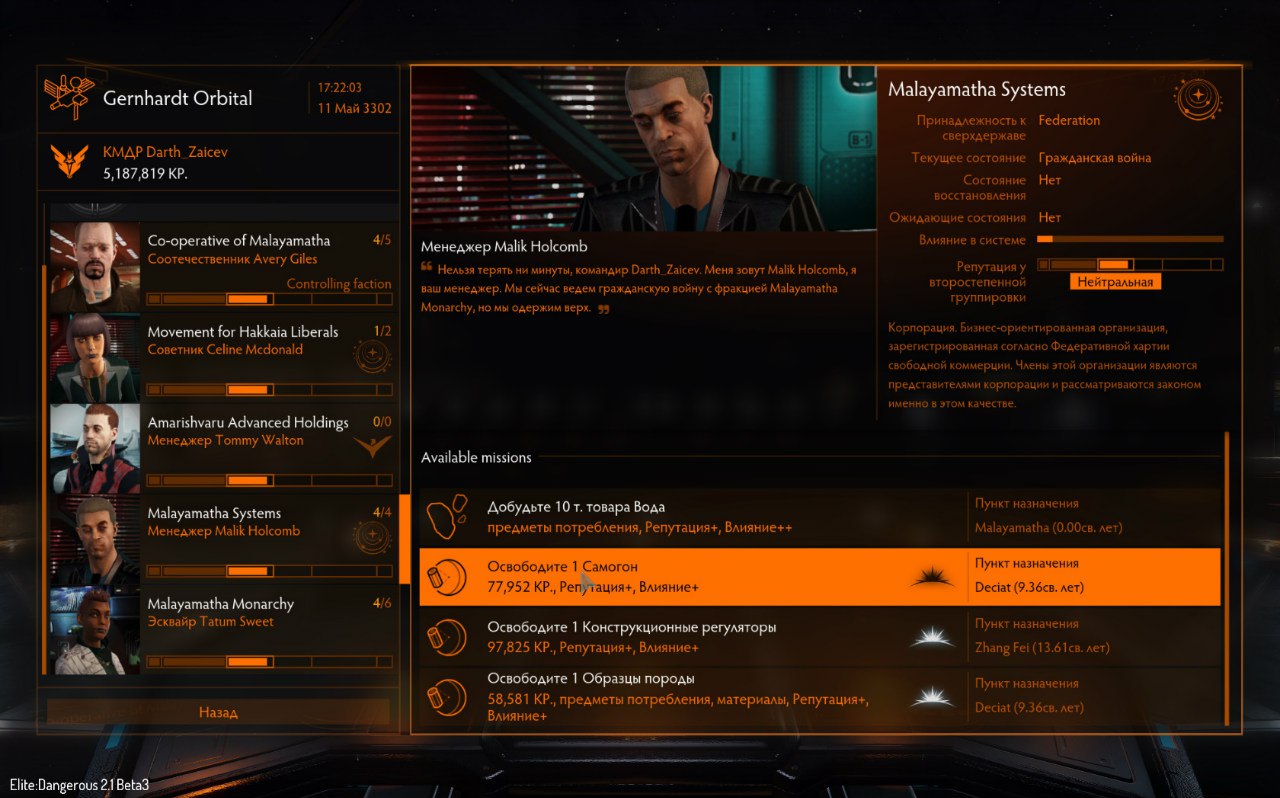Click the station icon beside Gernhardt Orbital
Screen dimensions: 1280x798
(69, 97)
